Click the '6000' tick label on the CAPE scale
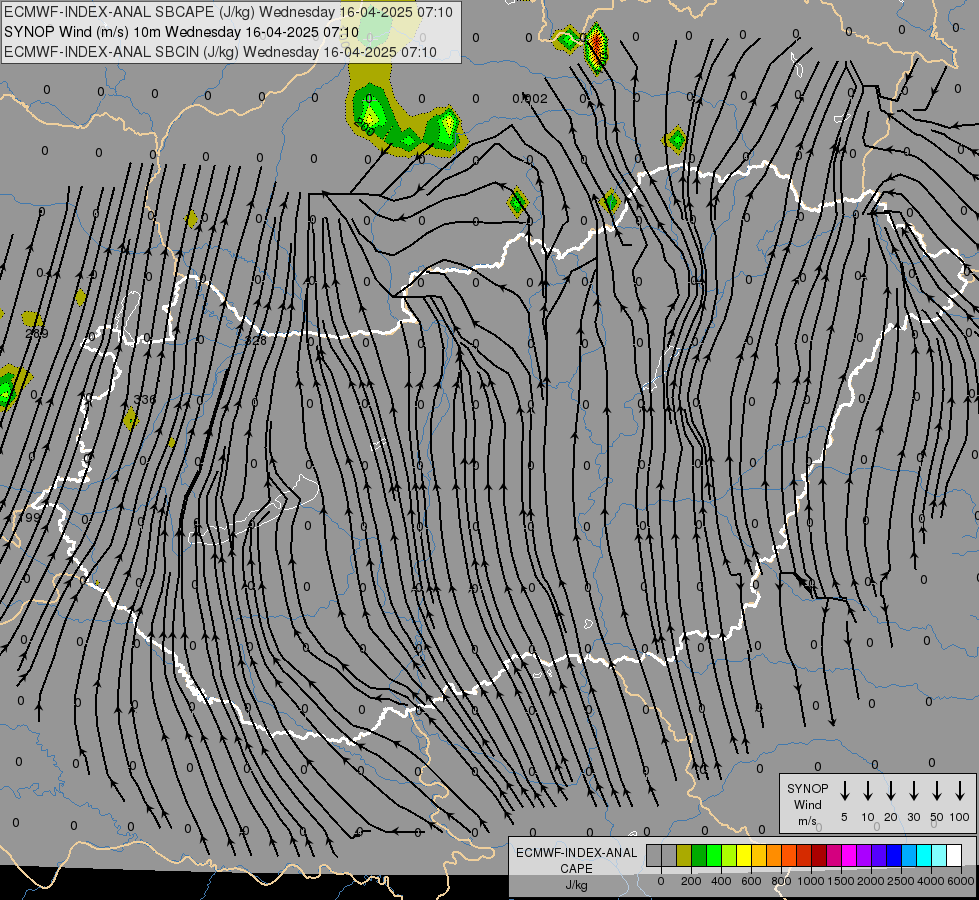 point(961,881)
